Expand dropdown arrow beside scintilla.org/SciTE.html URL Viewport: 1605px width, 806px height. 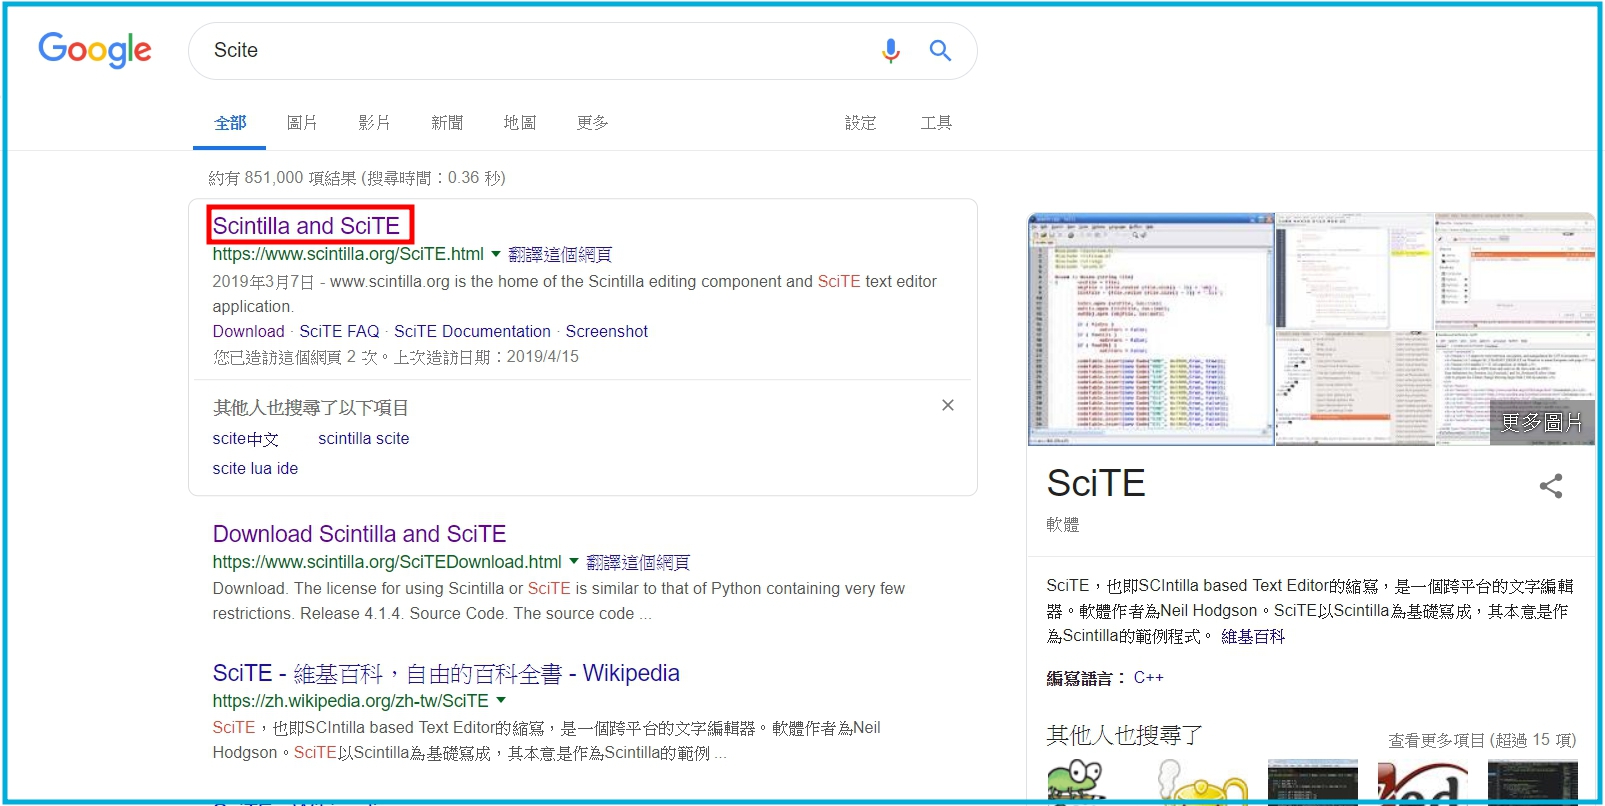pos(496,254)
